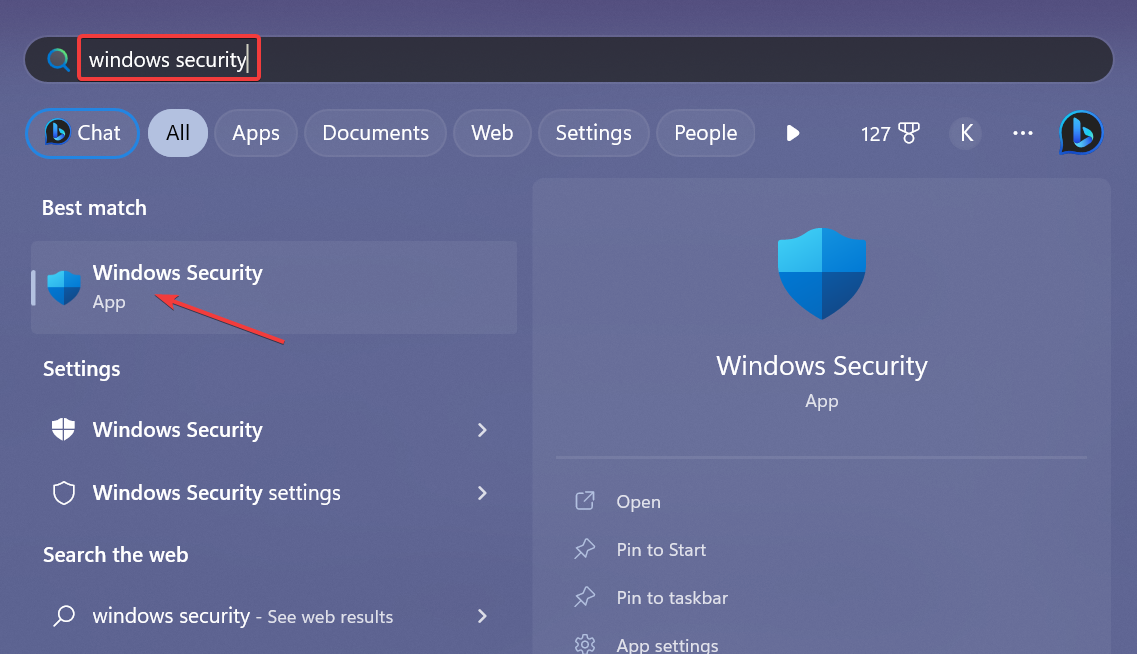Open App settings via the gear icon
Screen dimensions: 1137x654
point(585,645)
